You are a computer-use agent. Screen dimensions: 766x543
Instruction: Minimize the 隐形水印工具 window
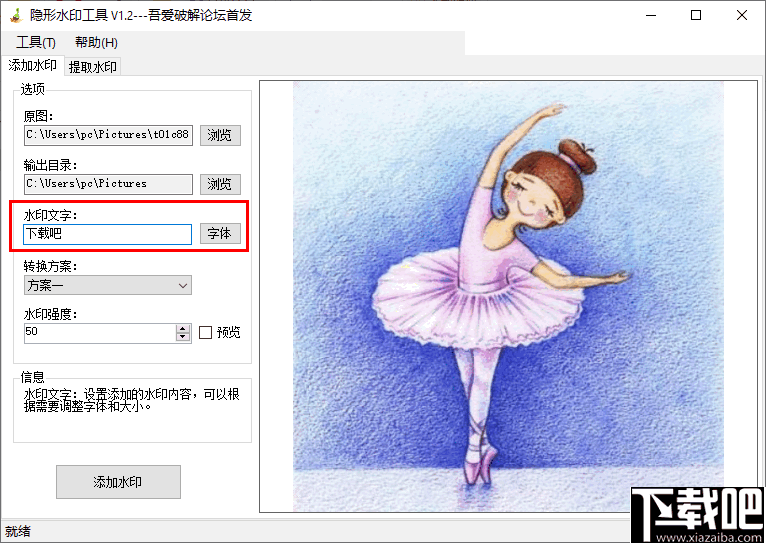tap(651, 15)
